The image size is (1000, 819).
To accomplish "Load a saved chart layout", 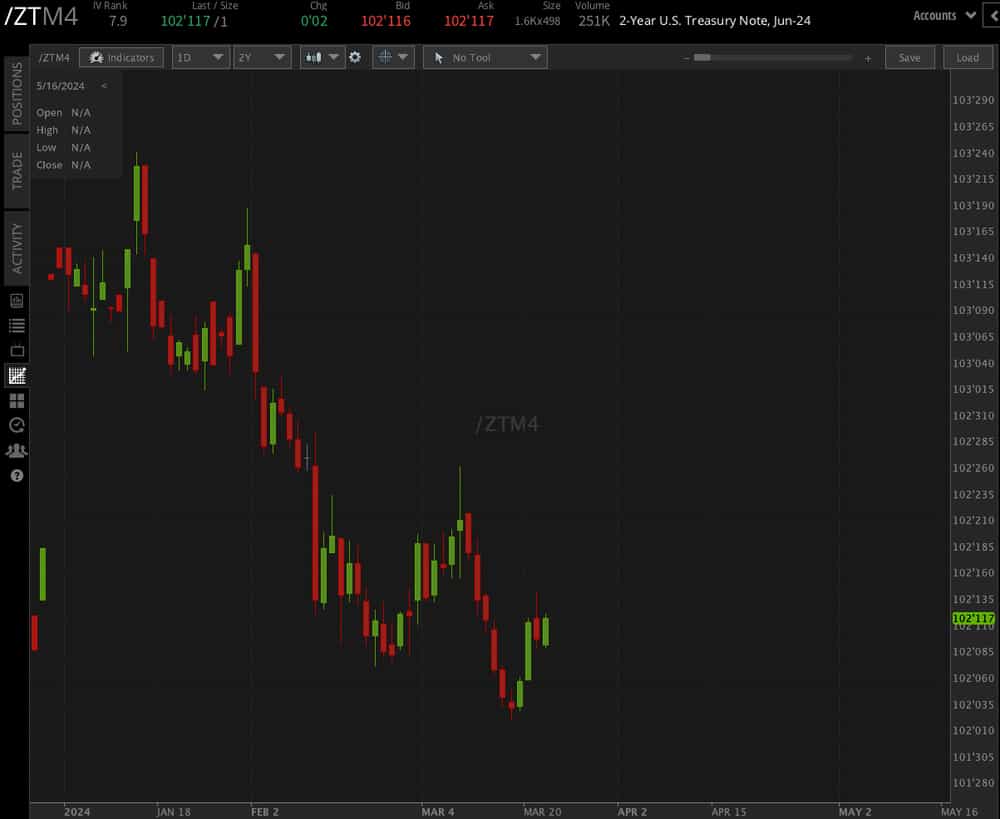I will pyautogui.click(x=967, y=57).
